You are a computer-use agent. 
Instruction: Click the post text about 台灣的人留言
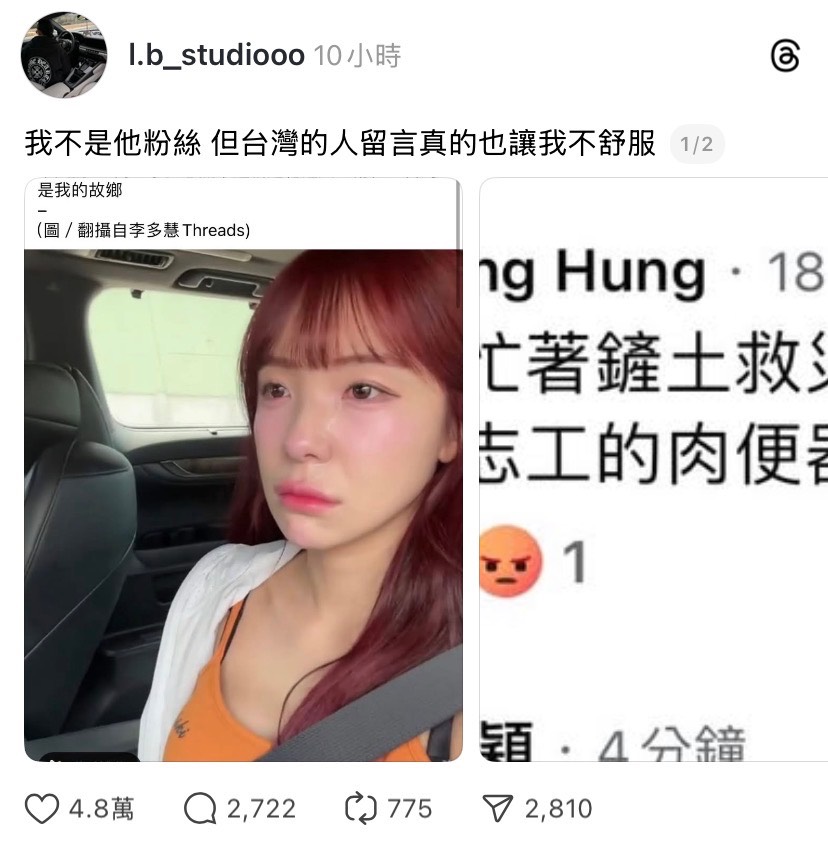point(340,144)
